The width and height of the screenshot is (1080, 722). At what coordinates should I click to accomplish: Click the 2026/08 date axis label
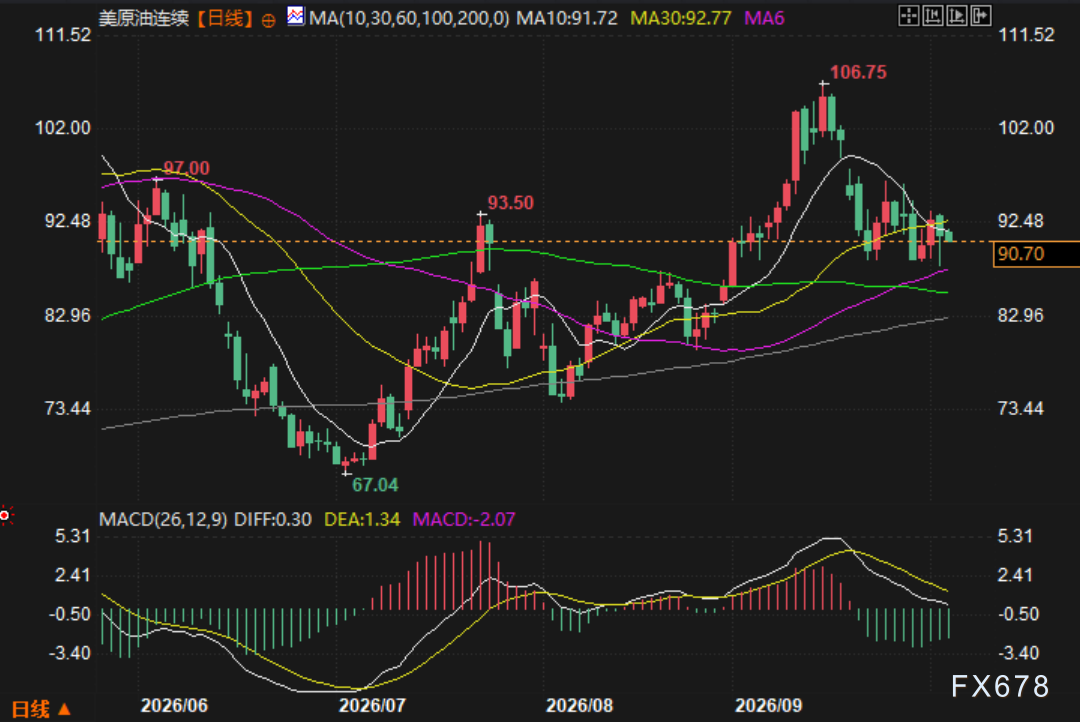point(579,705)
